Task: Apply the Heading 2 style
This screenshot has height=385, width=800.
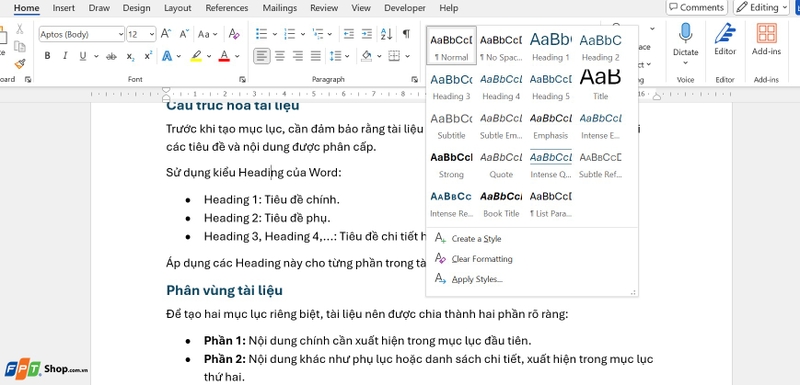Action: (601, 46)
